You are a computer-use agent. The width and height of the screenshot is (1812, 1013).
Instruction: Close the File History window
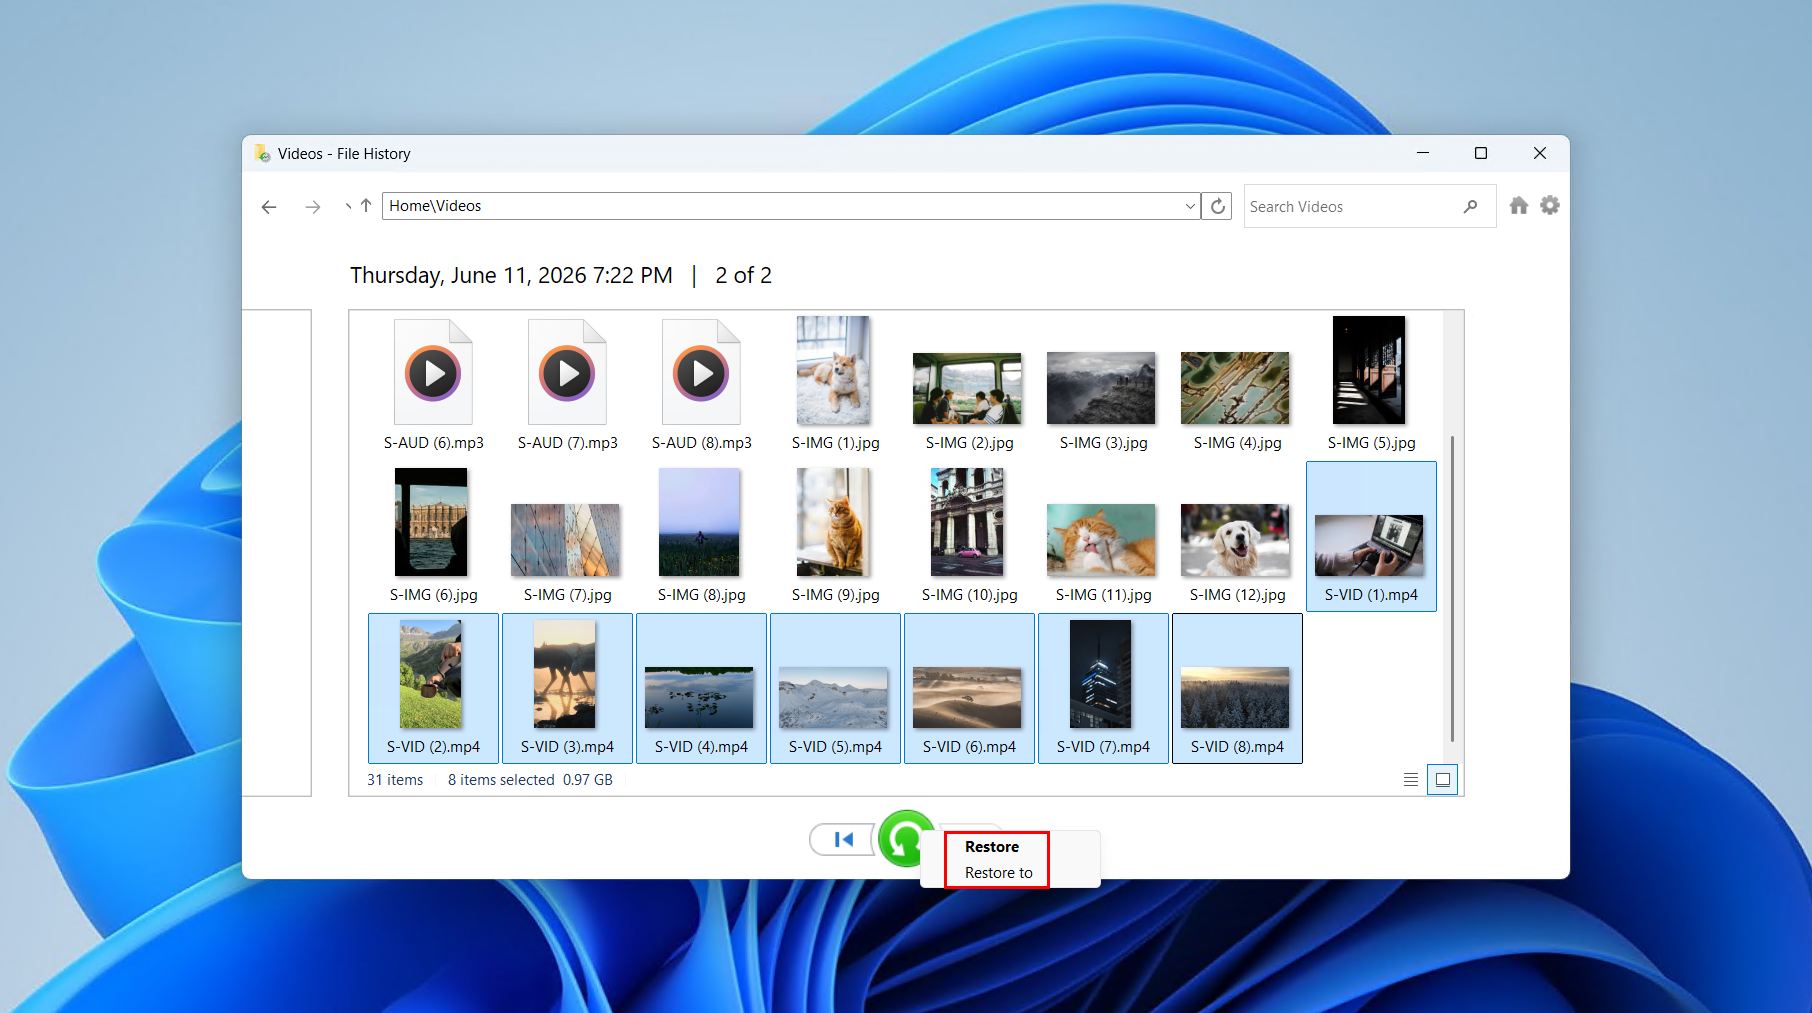pos(1540,153)
